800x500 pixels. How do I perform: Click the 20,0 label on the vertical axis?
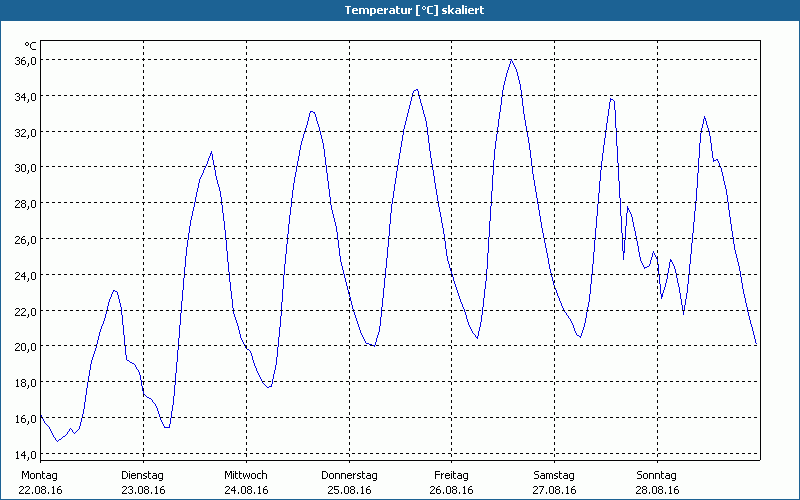(25, 346)
